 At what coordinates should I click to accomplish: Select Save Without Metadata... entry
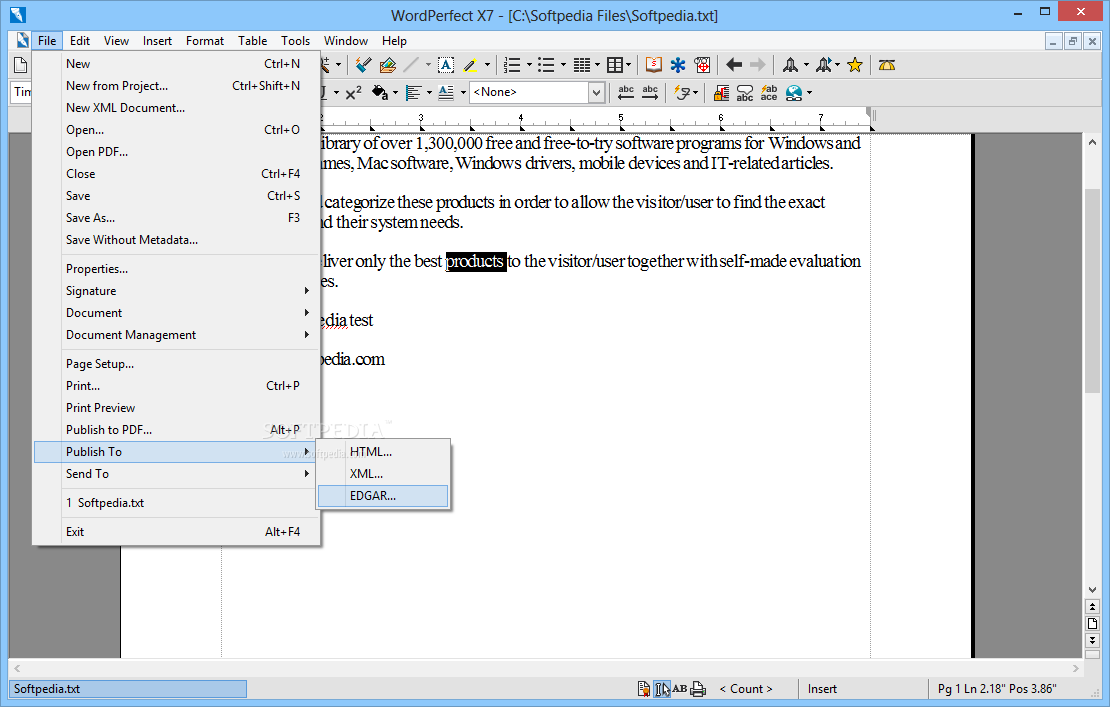(x=177, y=240)
